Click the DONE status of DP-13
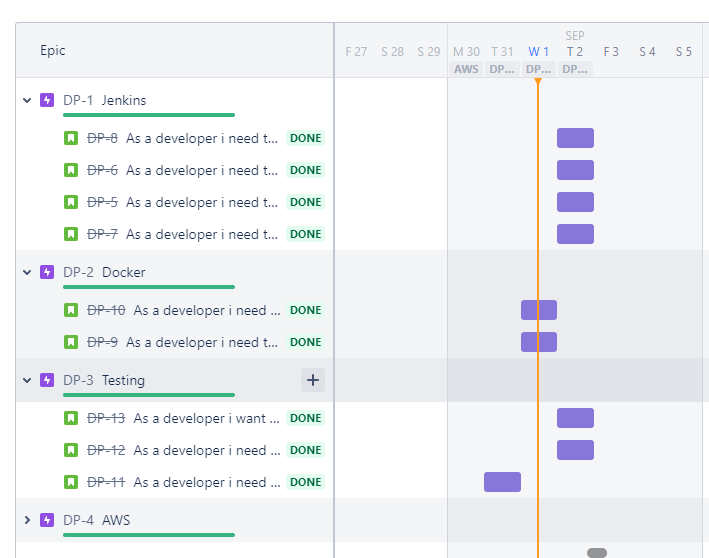The width and height of the screenshot is (709, 558). [306, 419]
